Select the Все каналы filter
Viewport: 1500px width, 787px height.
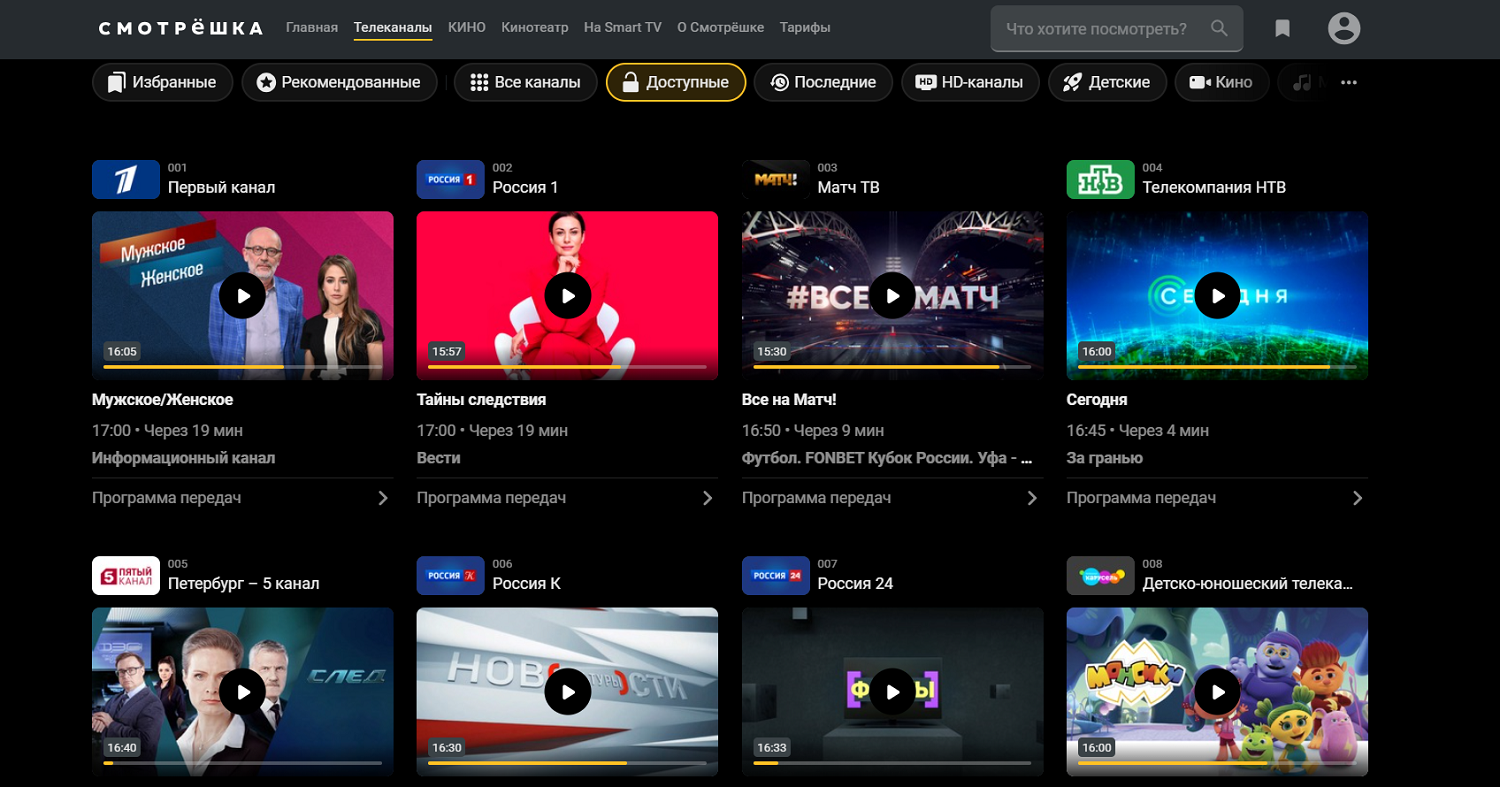[525, 82]
